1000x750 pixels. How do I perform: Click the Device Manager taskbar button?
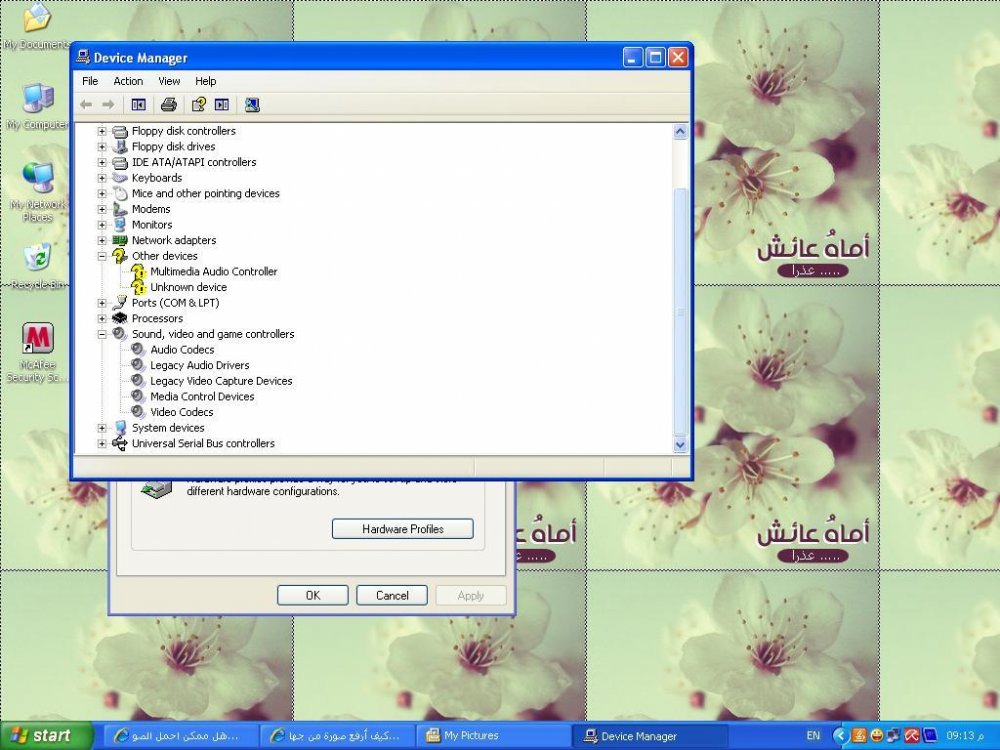tap(651, 736)
